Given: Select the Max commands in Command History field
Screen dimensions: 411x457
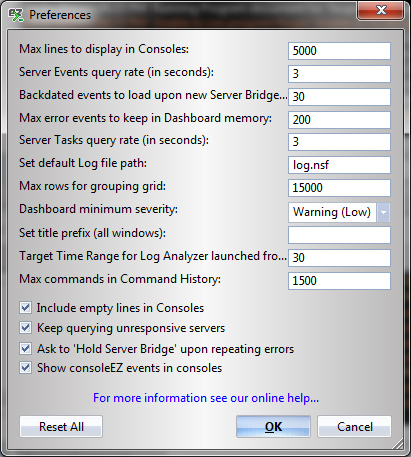Looking at the screenshot, I should point(339,281).
